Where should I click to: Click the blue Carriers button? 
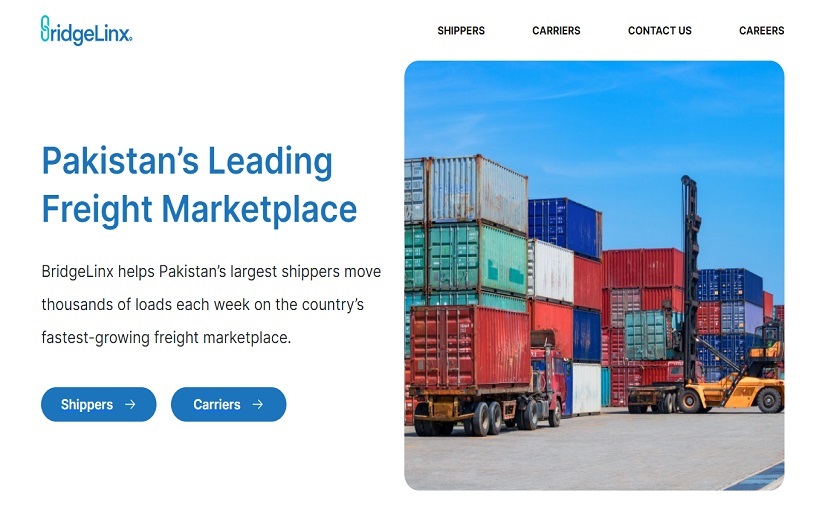coord(228,404)
